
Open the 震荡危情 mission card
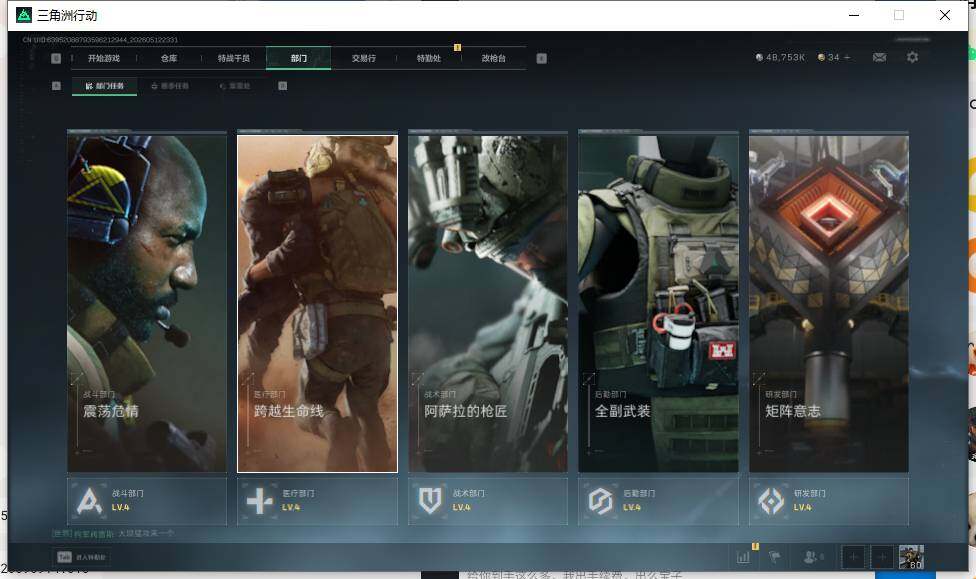click(x=147, y=304)
